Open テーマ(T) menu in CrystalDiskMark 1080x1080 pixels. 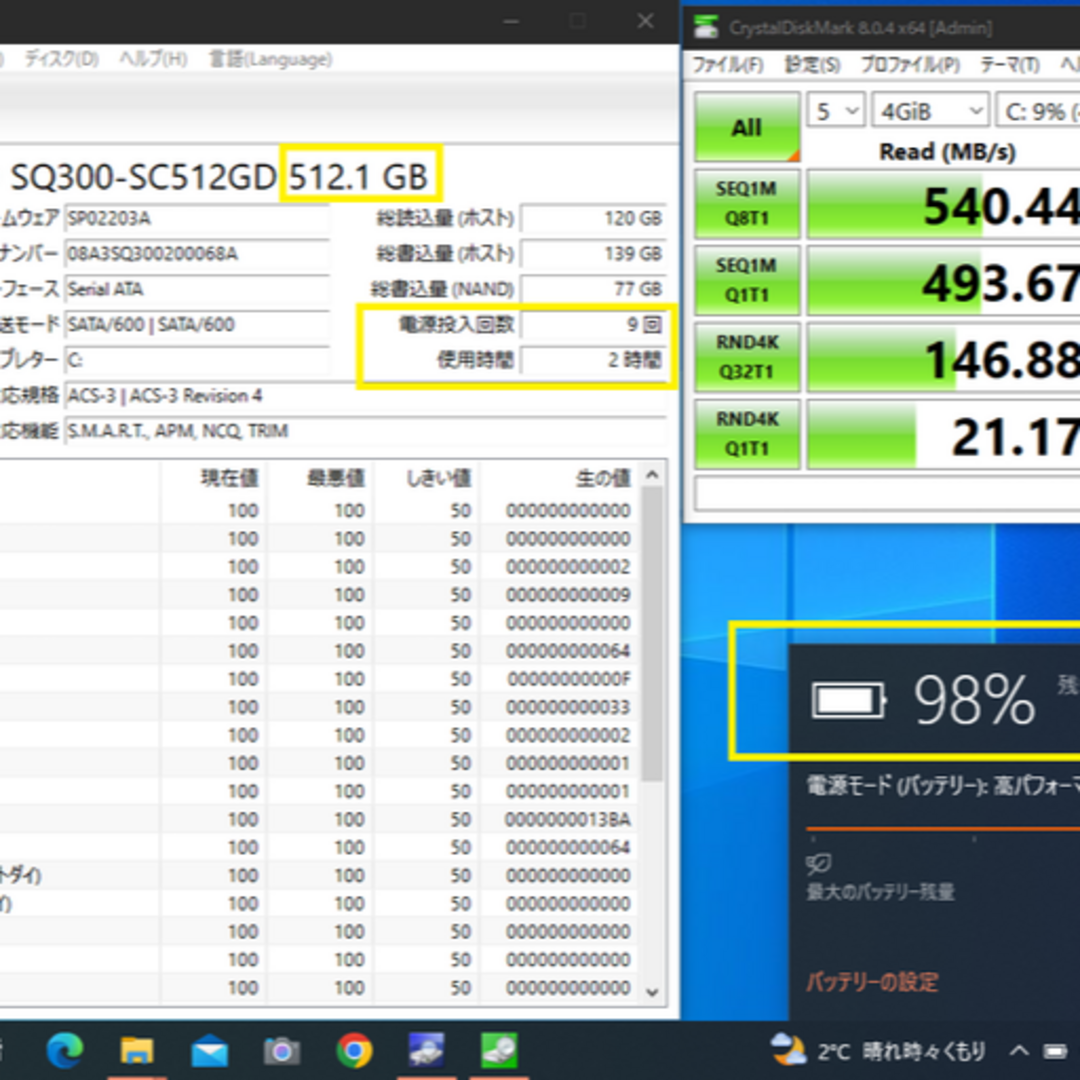(1010, 65)
